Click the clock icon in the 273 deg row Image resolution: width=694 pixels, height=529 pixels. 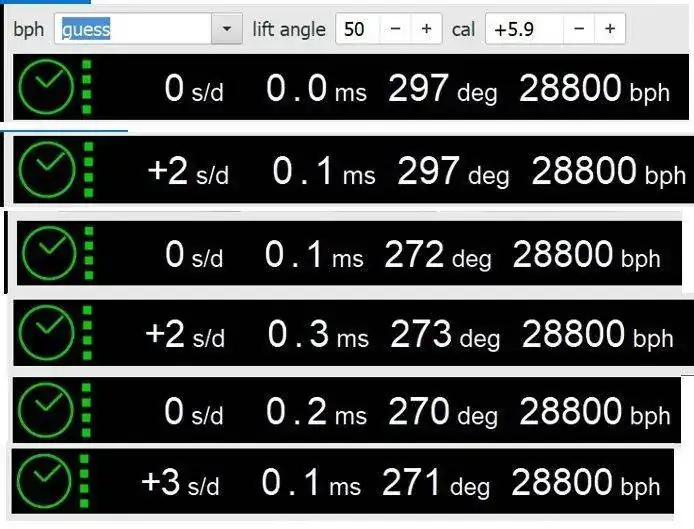point(47,333)
